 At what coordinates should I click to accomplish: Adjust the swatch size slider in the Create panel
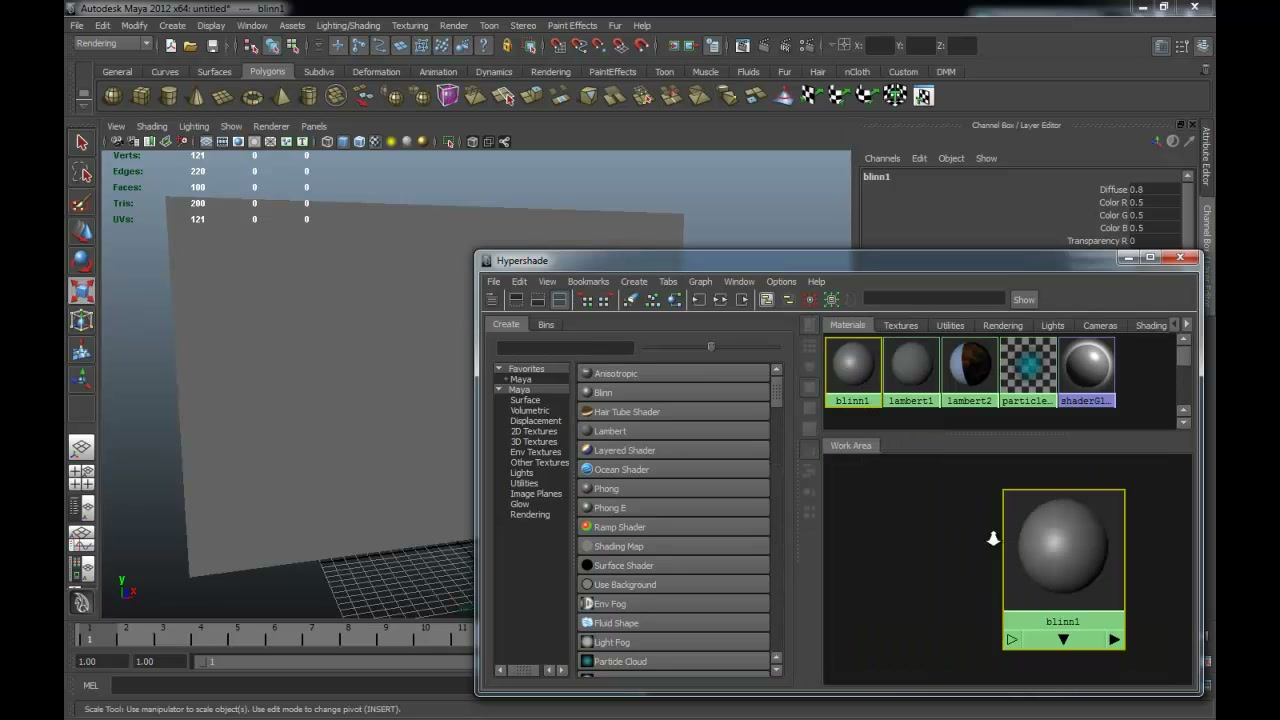click(711, 347)
